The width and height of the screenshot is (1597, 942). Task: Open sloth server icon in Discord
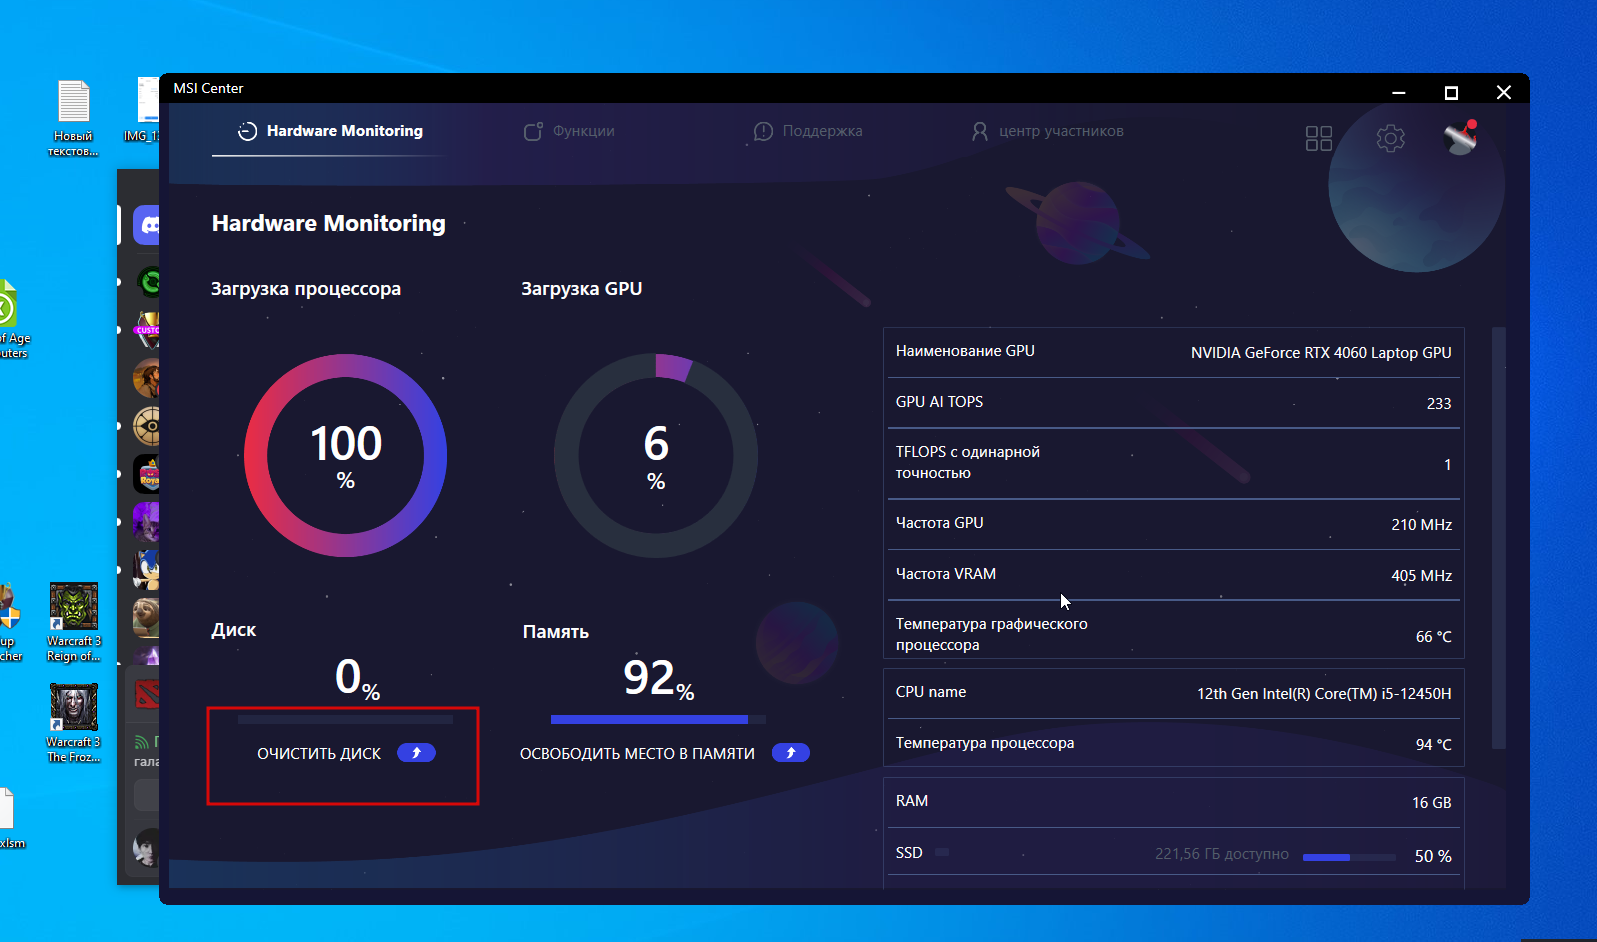click(147, 617)
